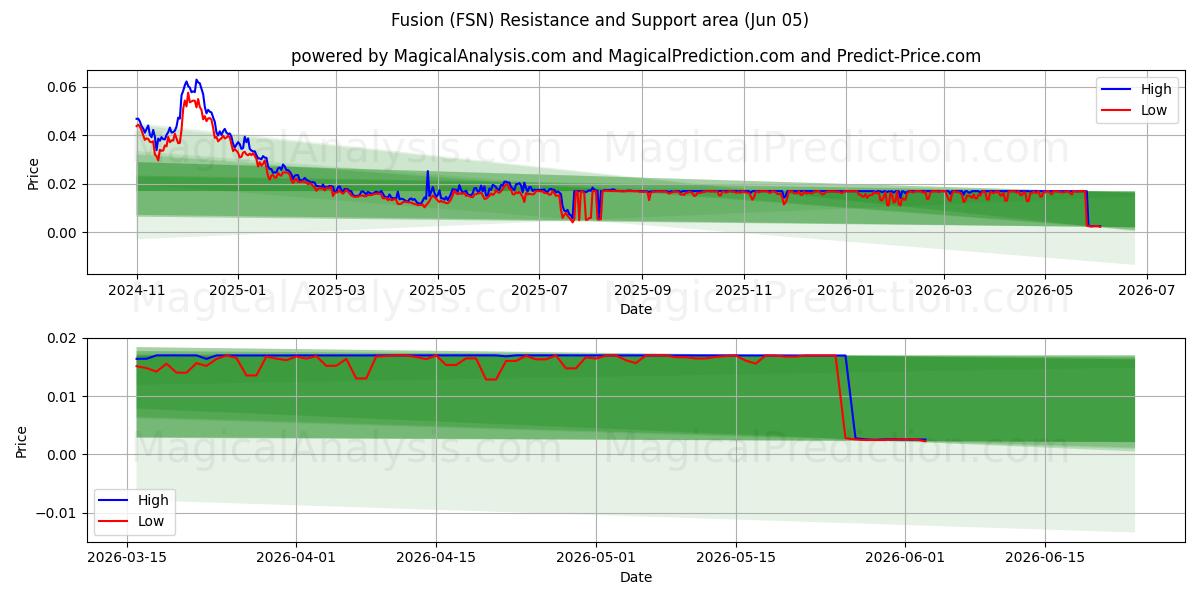Click the 'High' label in the top chart legend
The image size is (1200, 600).
[x=1156, y=89]
